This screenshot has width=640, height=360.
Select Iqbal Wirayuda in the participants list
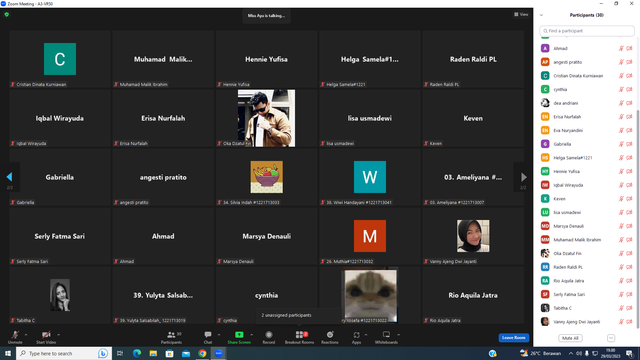pos(587,185)
